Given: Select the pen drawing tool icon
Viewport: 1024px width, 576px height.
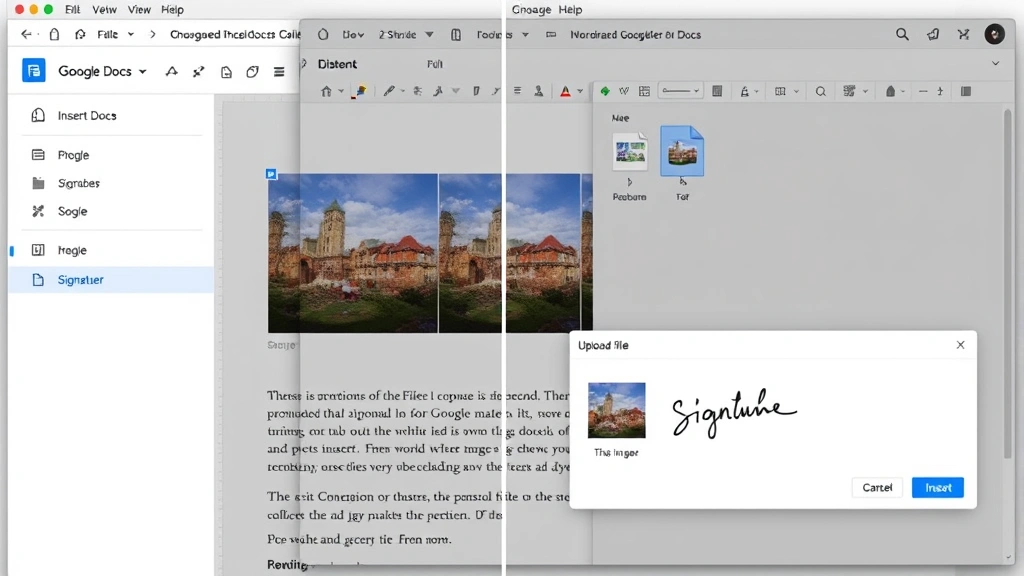Looking at the screenshot, I should pos(390,91).
